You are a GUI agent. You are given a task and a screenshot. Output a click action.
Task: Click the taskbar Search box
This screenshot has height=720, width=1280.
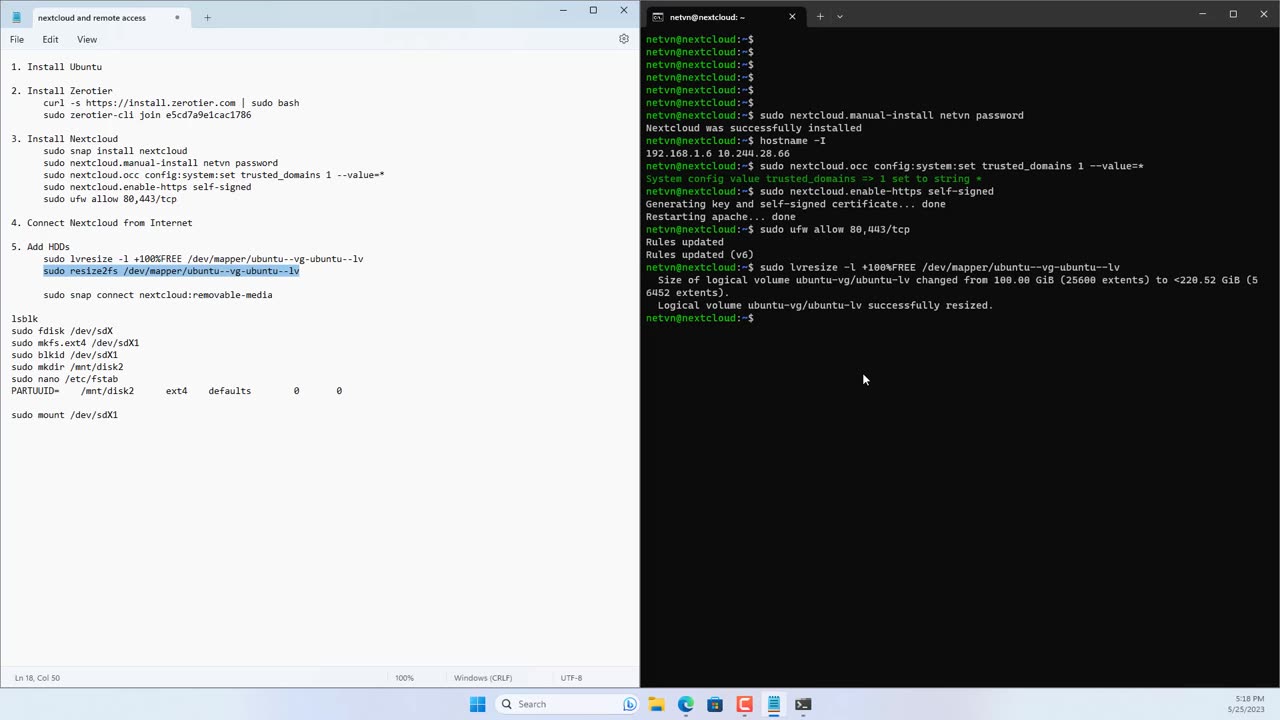566,704
